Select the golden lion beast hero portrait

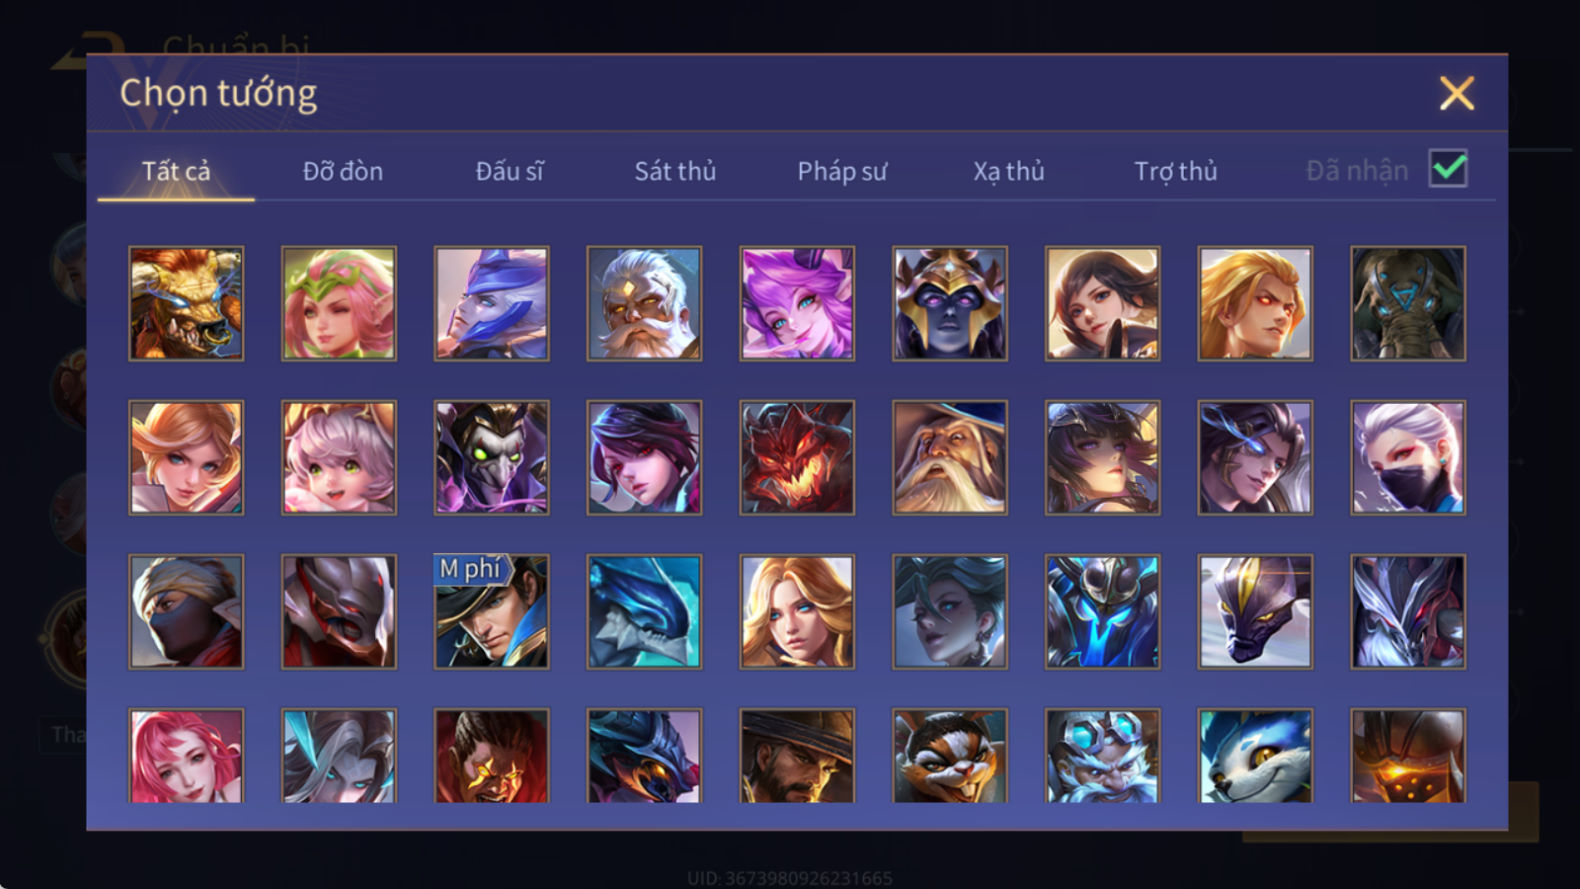pos(186,304)
